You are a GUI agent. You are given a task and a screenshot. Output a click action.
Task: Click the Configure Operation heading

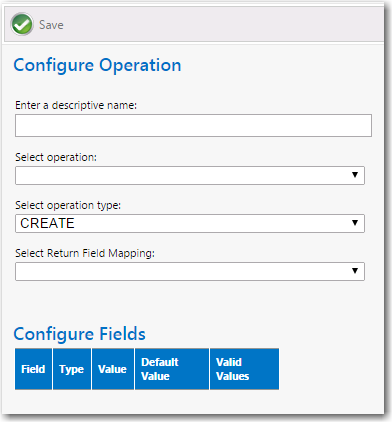click(97, 65)
